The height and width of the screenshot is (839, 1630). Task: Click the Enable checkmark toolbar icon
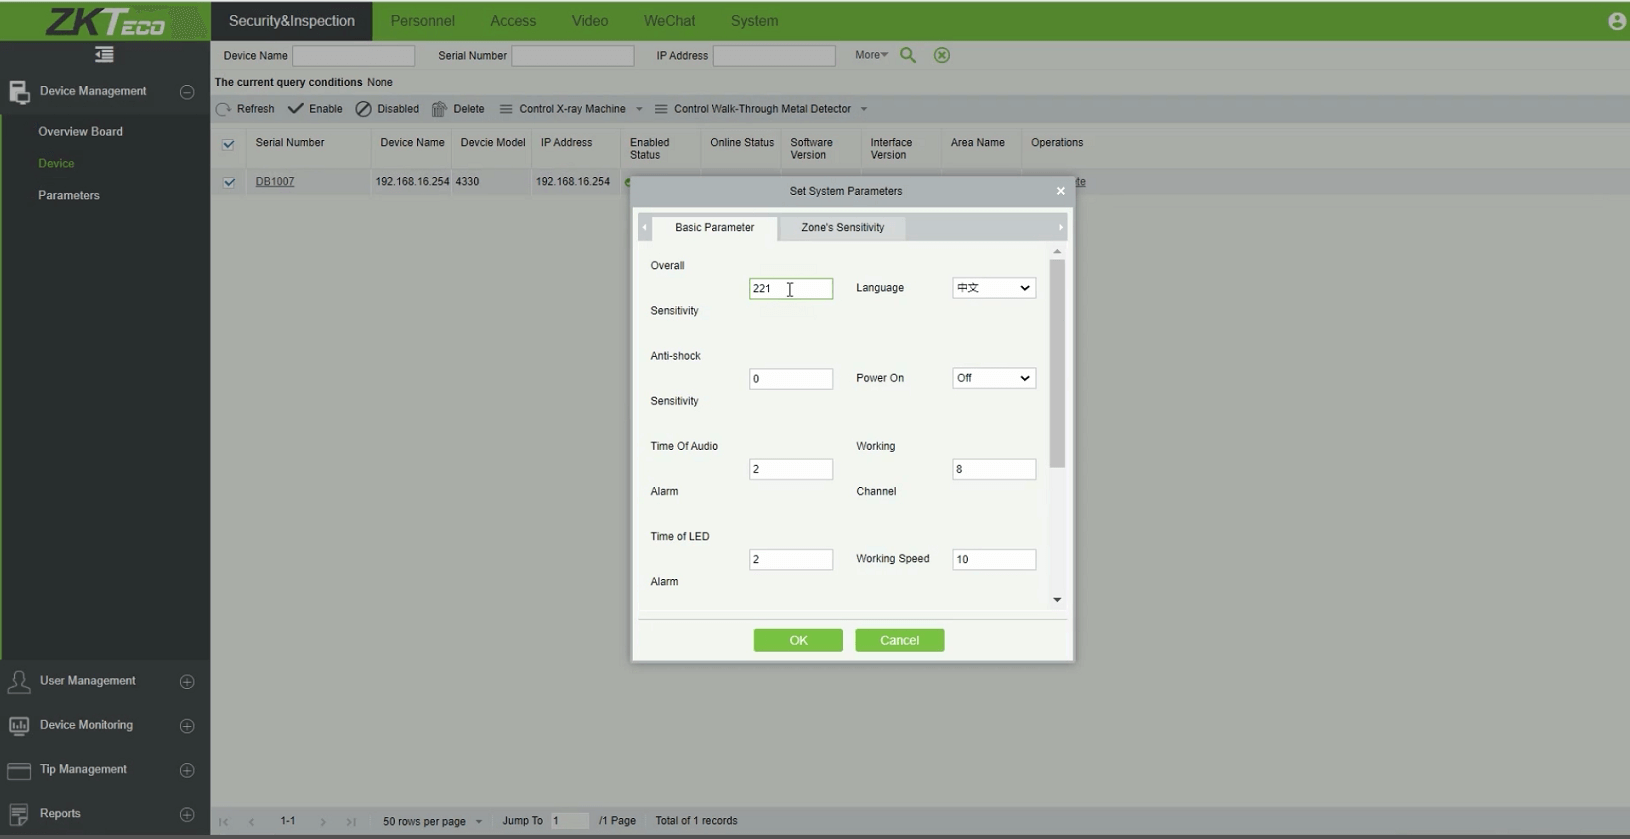pos(296,109)
